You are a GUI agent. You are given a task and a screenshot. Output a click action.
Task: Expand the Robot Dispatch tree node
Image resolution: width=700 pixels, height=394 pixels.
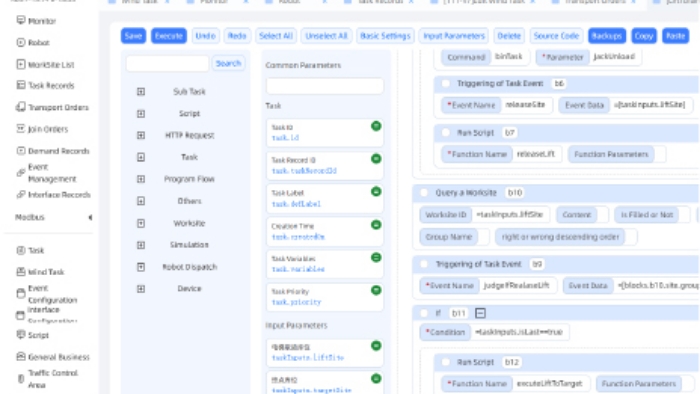(141, 267)
